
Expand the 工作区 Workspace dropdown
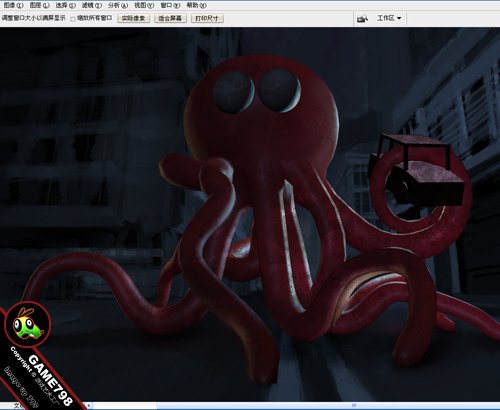click(389, 18)
